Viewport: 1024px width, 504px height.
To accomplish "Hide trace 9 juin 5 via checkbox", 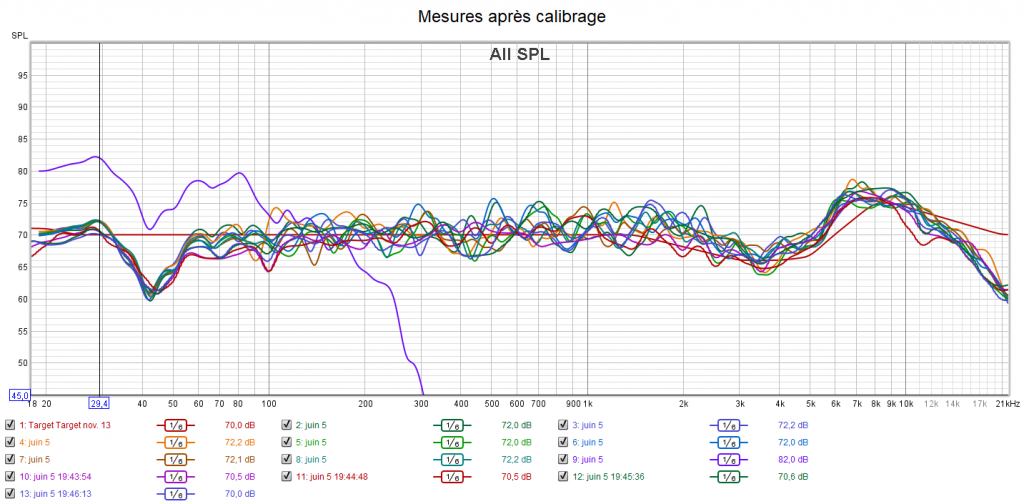I will [x=563, y=459].
